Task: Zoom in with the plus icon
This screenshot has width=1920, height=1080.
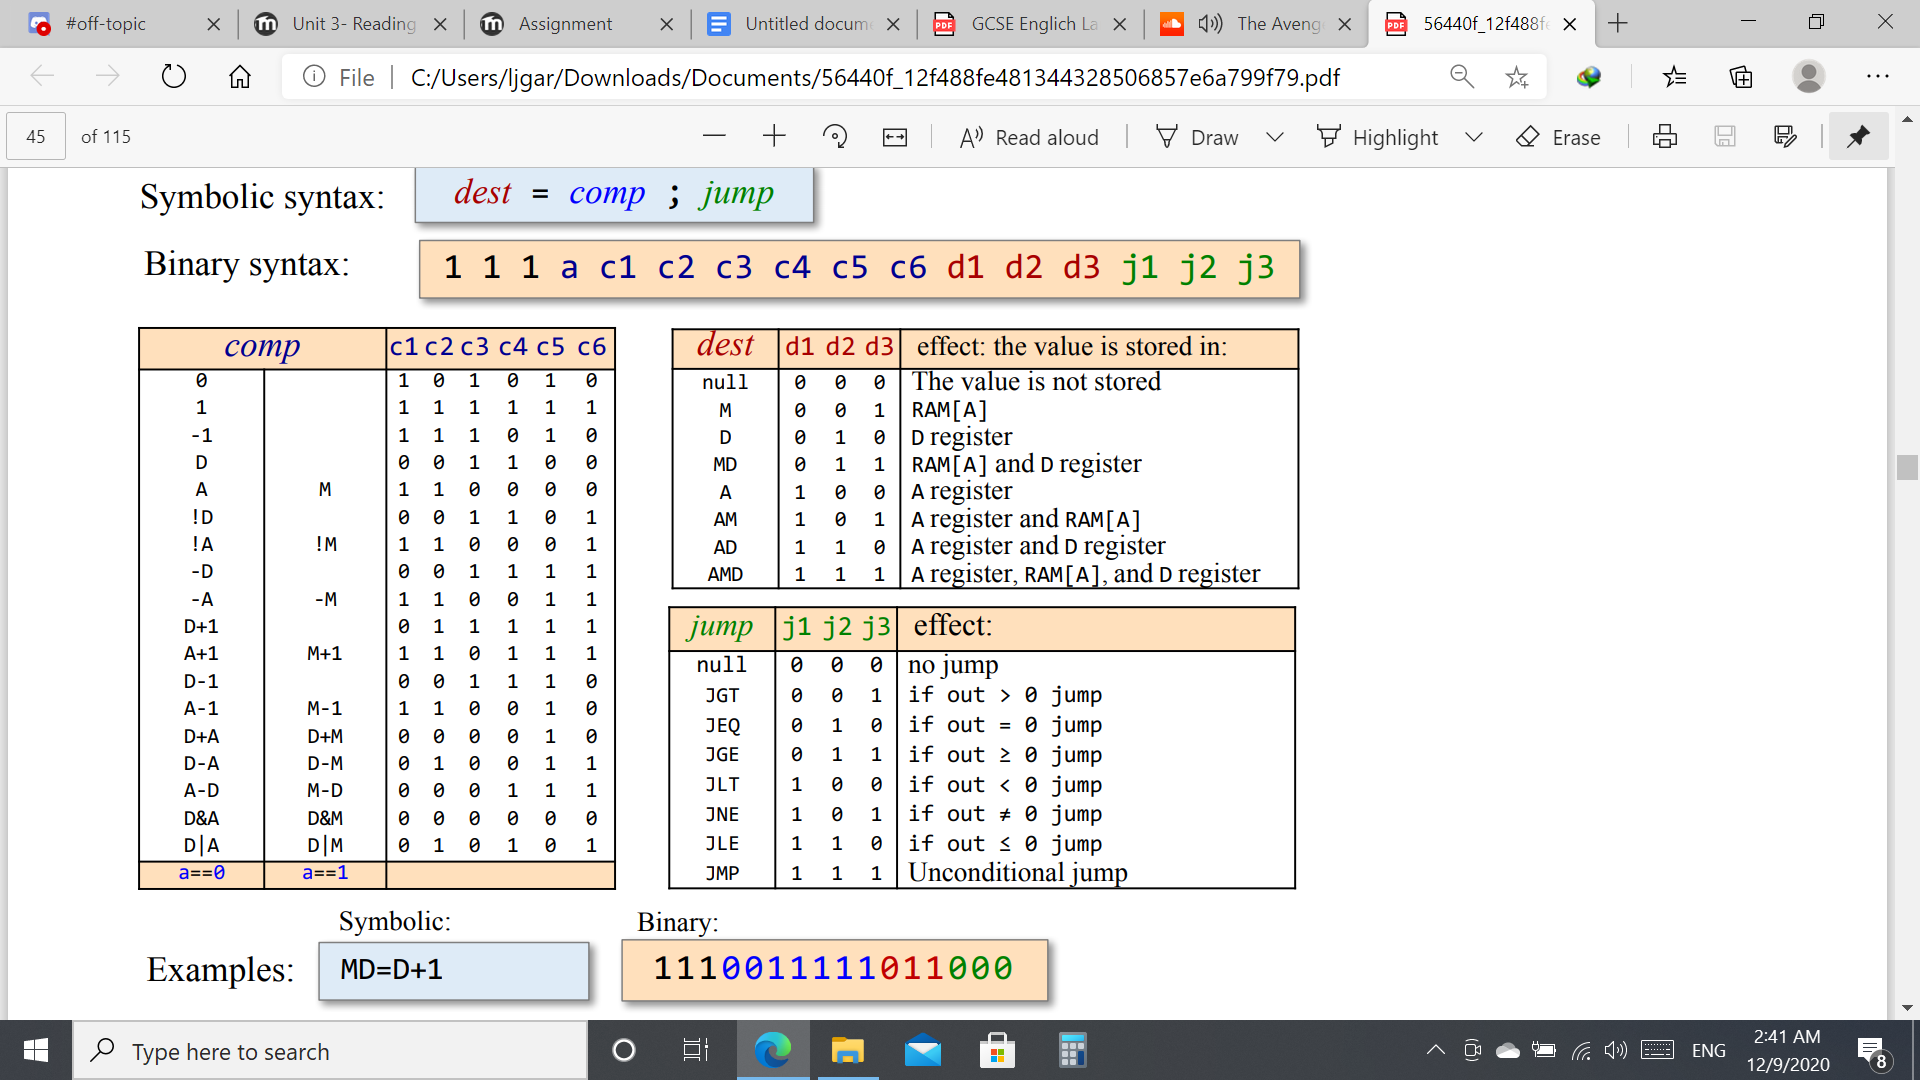Action: [774, 137]
